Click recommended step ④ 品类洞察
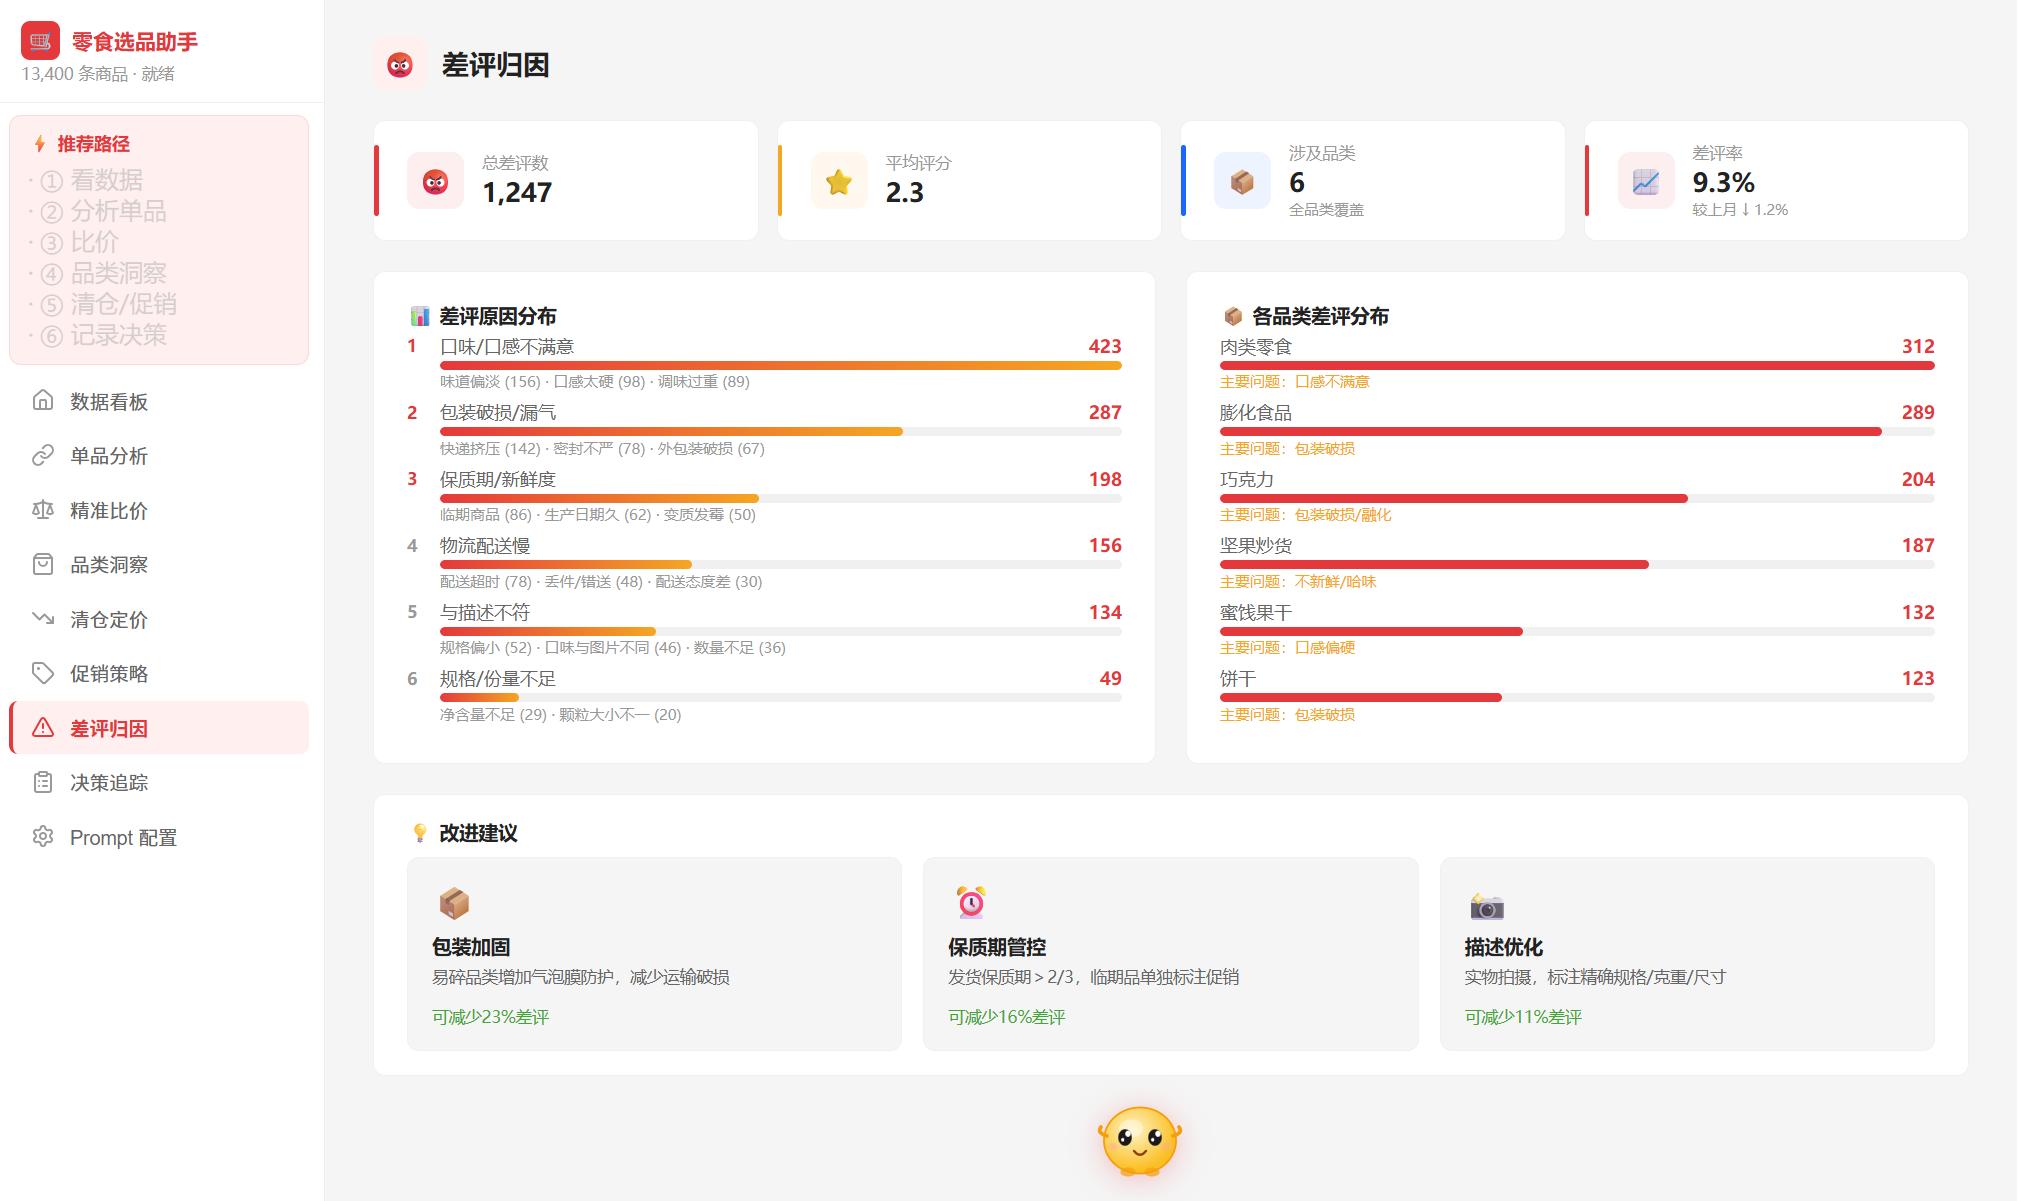 pos(103,273)
